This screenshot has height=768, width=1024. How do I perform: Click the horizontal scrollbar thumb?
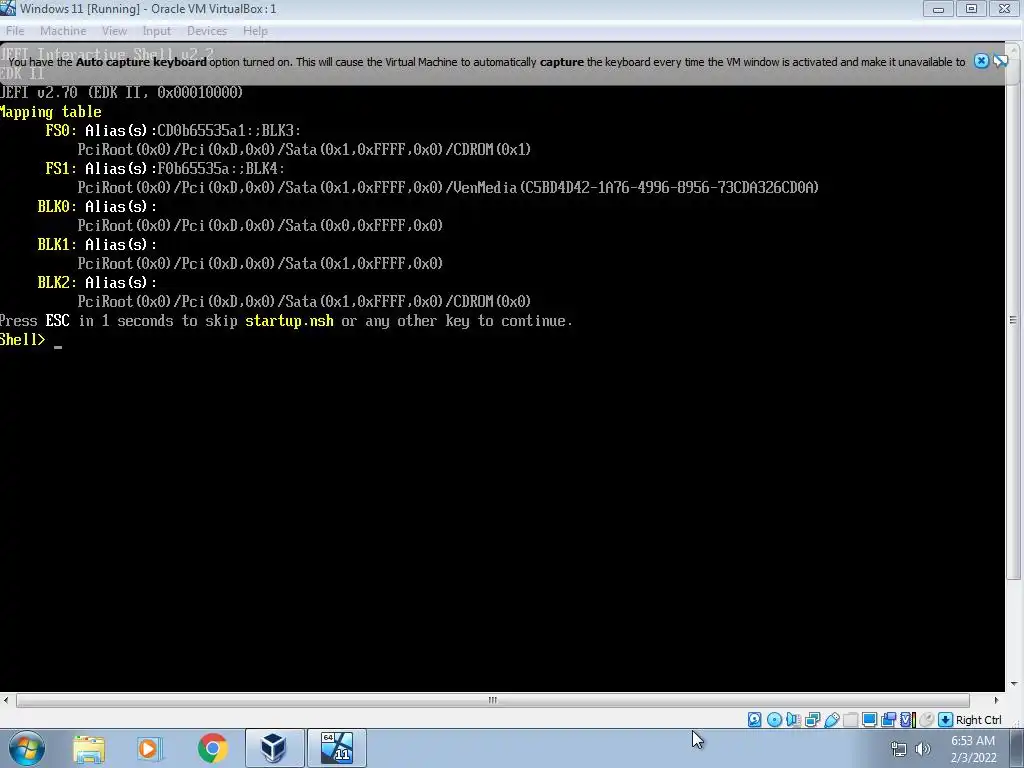pyautogui.click(x=492, y=700)
